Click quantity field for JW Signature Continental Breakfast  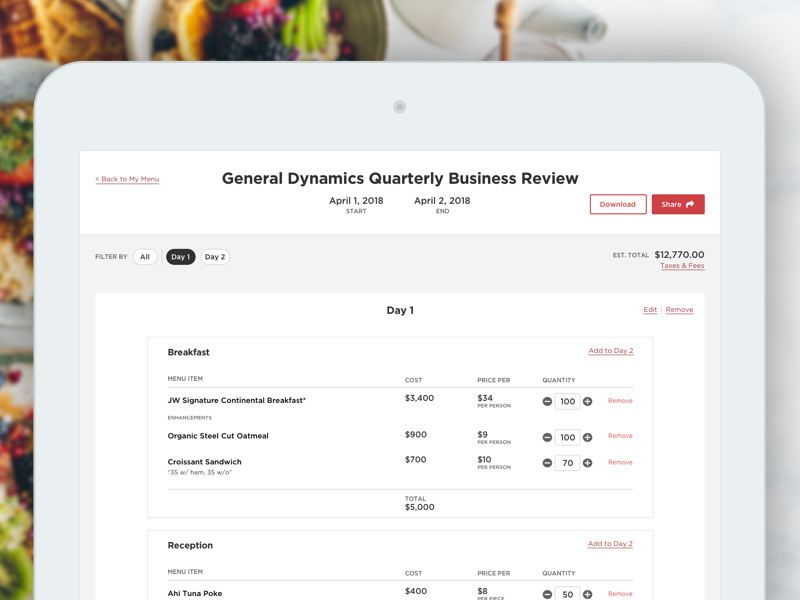point(567,402)
